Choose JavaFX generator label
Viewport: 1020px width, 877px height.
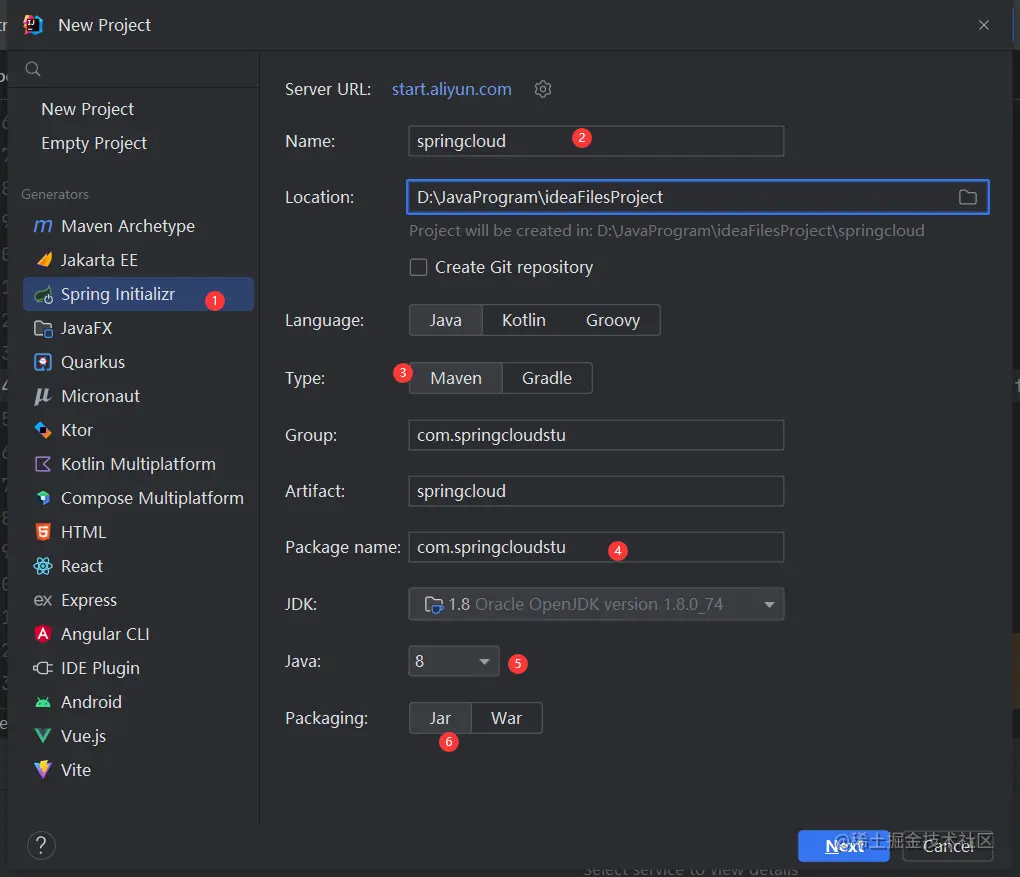(x=87, y=329)
